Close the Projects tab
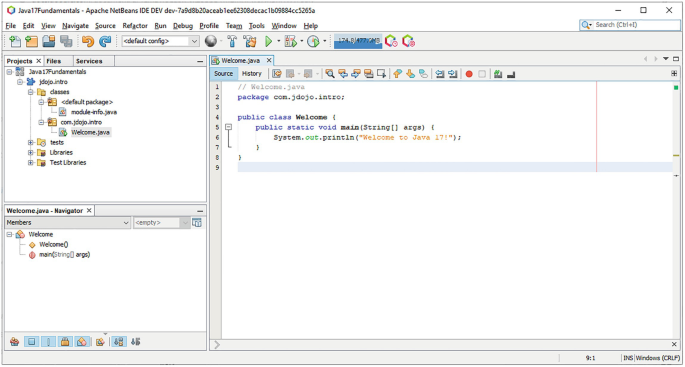685x367 pixels. click(x=38, y=61)
